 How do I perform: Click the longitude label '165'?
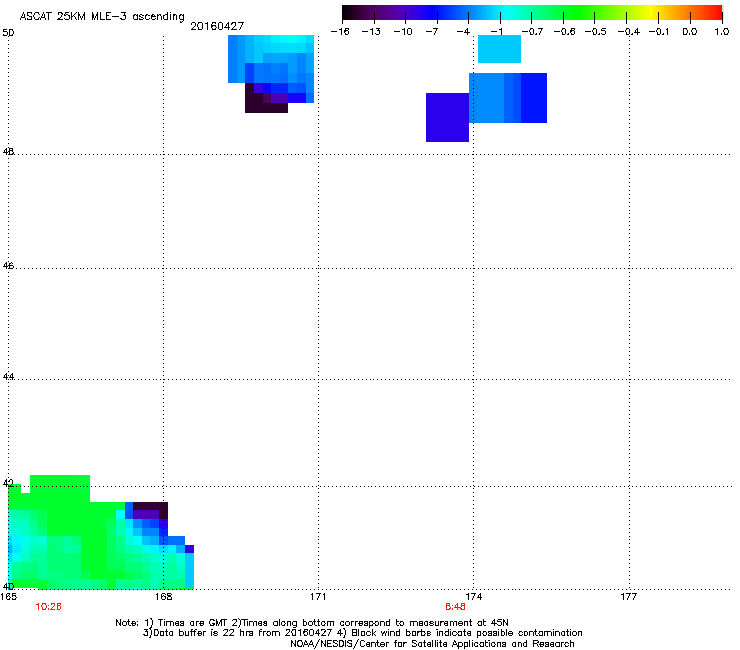9,597
